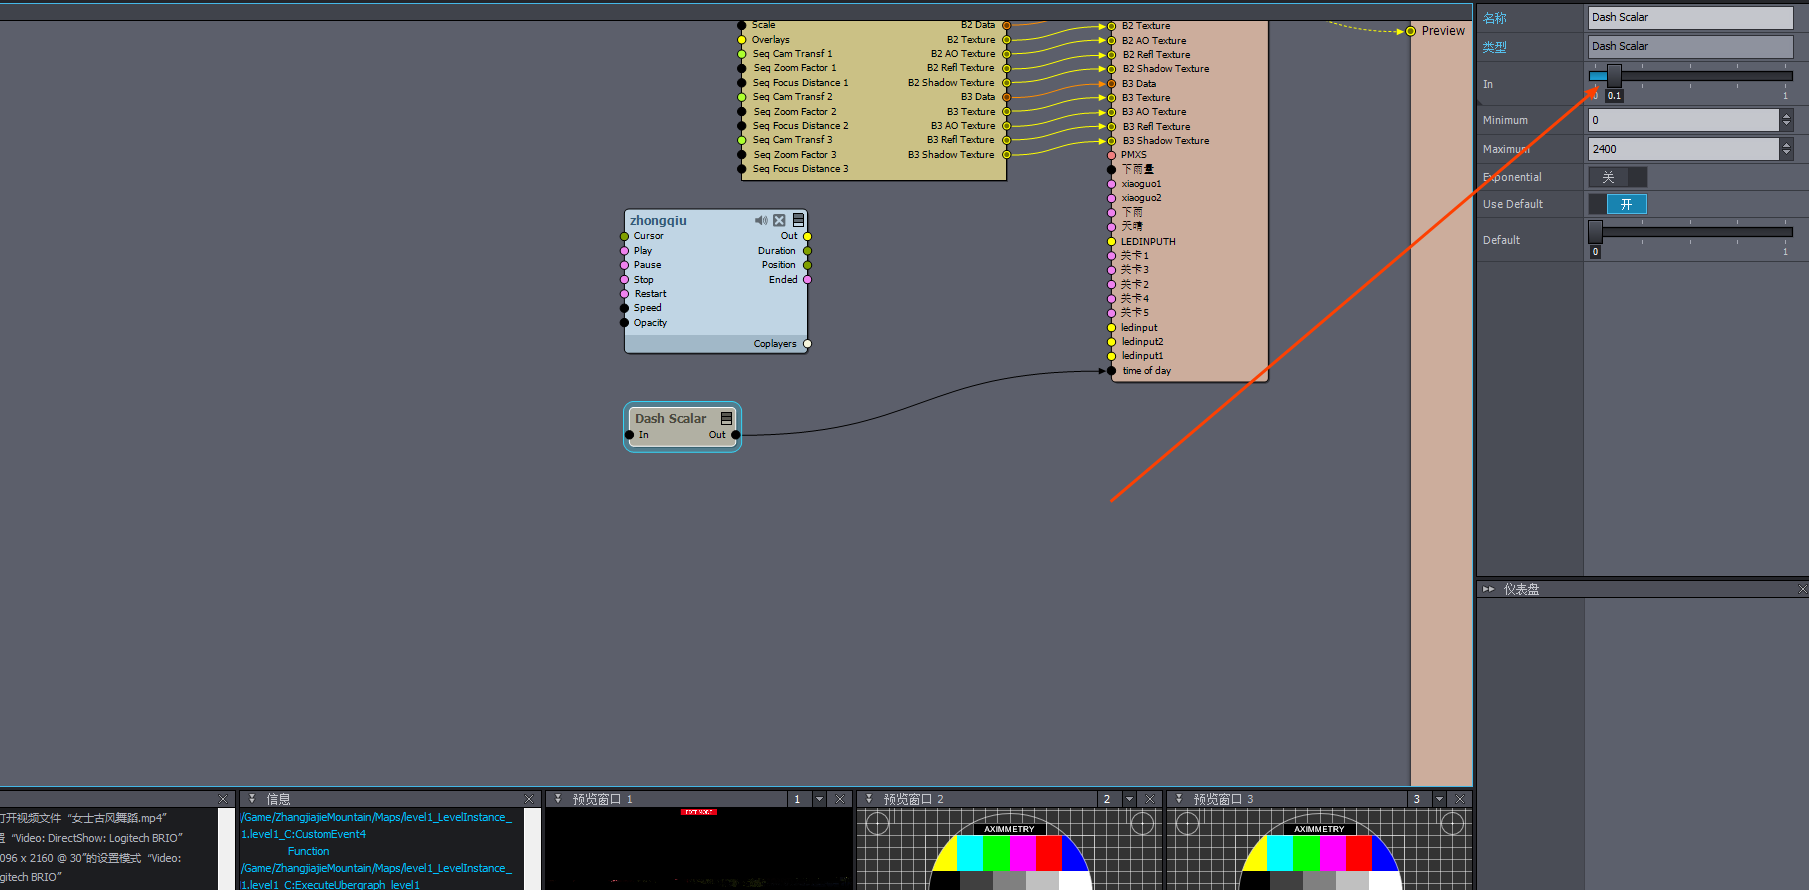
Task: Edit the Minimum value field
Action: pyautogui.click(x=1684, y=120)
